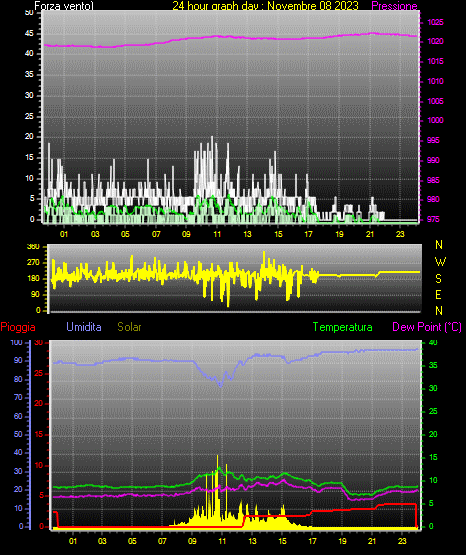Click hour 15 on bottom graph axis
Viewport: 466px width, 555px height.
(x=282, y=541)
